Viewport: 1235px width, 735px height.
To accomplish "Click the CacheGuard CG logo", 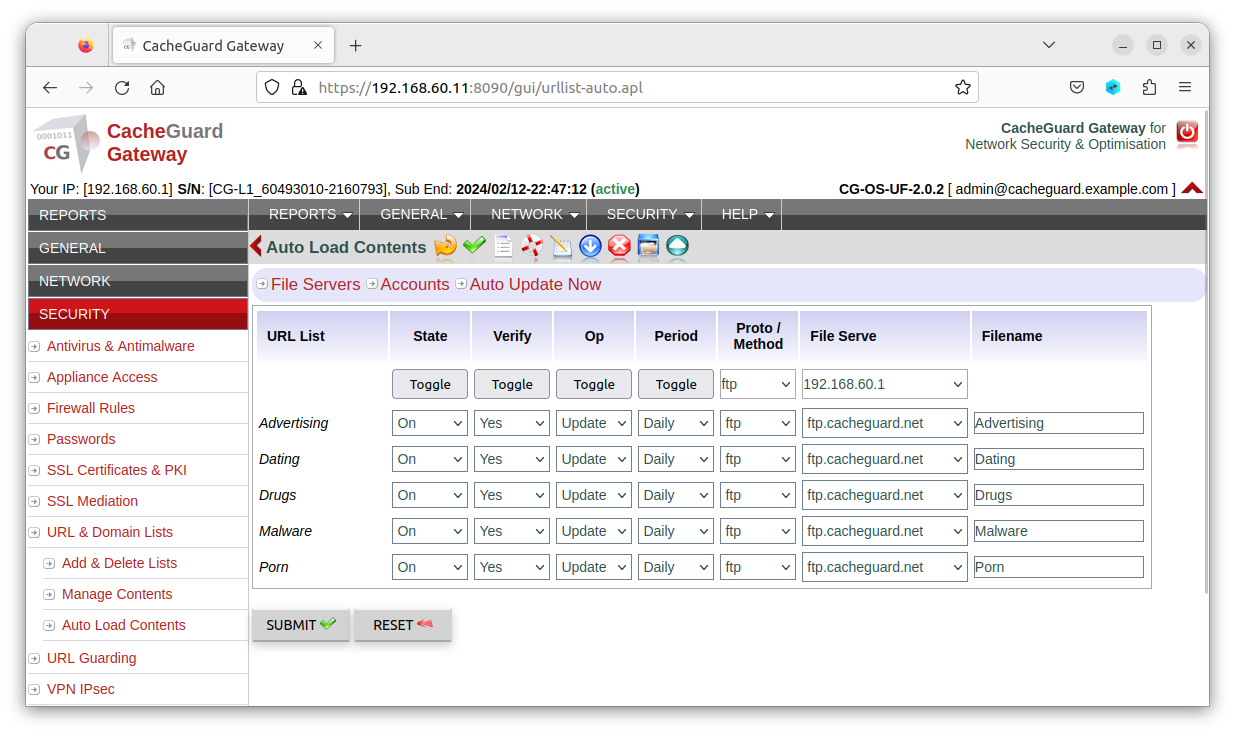I will pyautogui.click(x=66, y=143).
